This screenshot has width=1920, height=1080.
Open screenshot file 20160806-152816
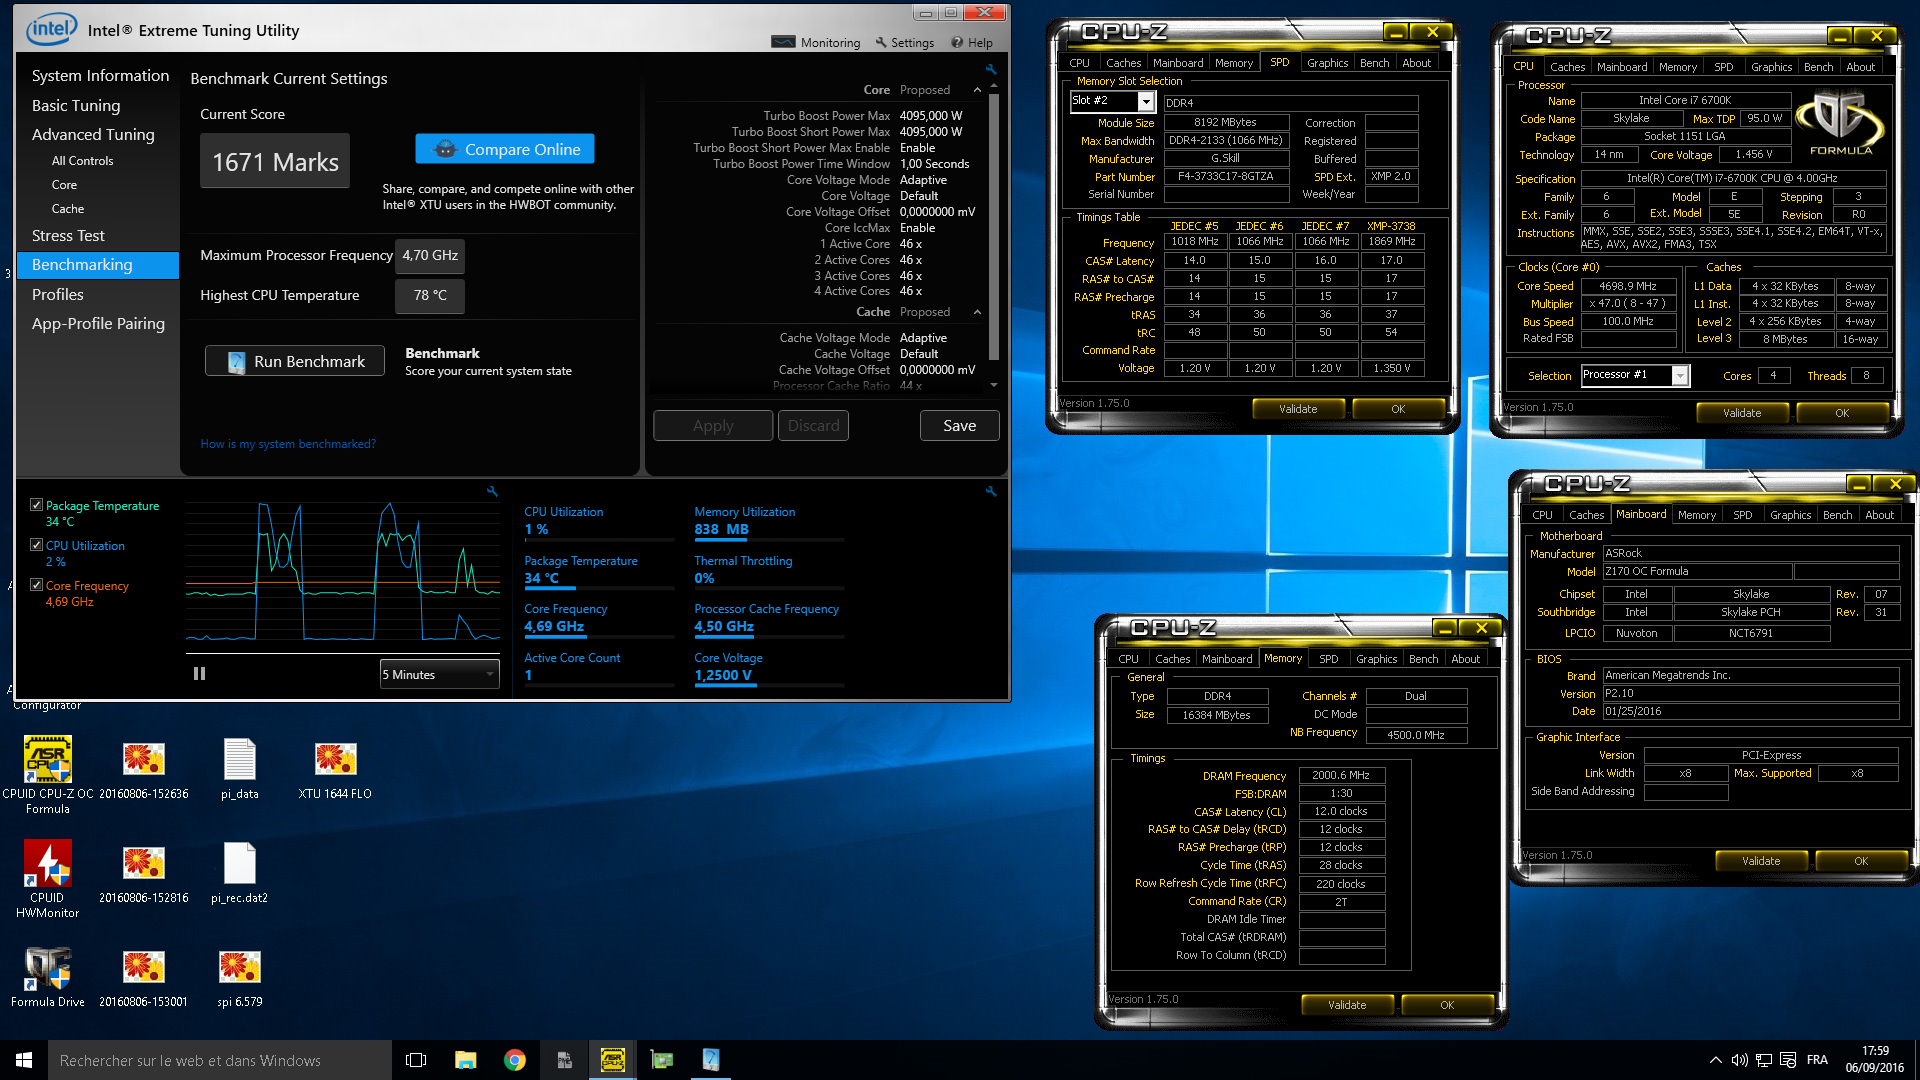pos(143,874)
